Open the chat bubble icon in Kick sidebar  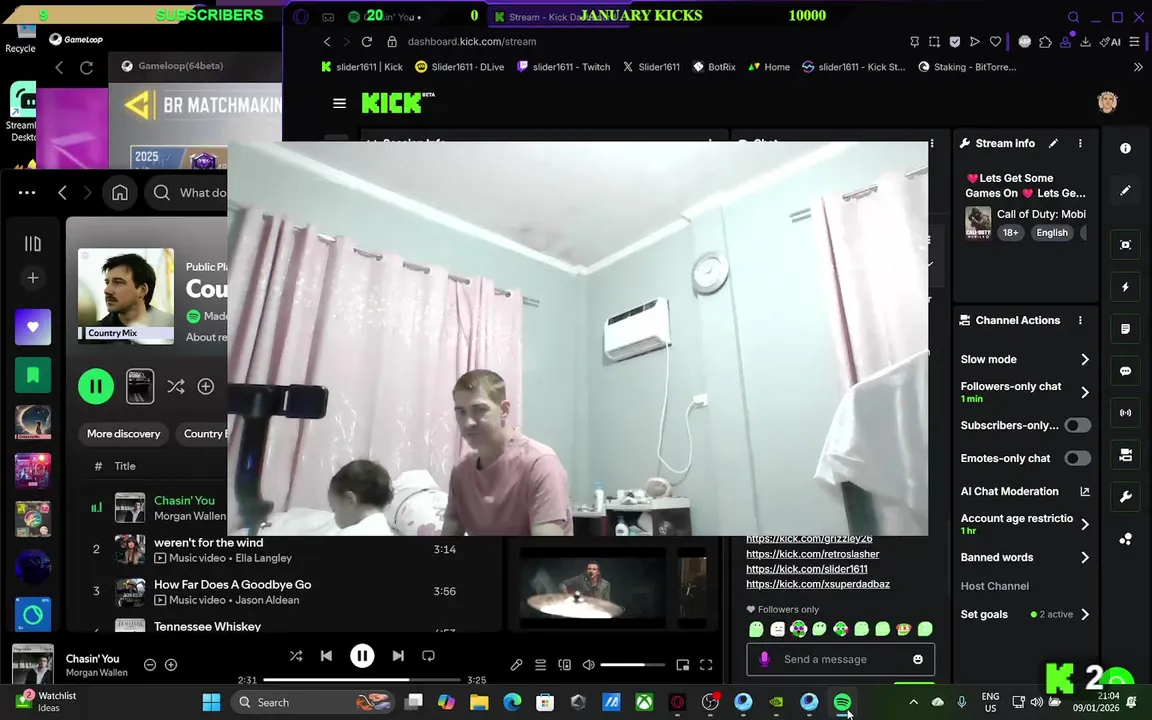tap(1125, 372)
